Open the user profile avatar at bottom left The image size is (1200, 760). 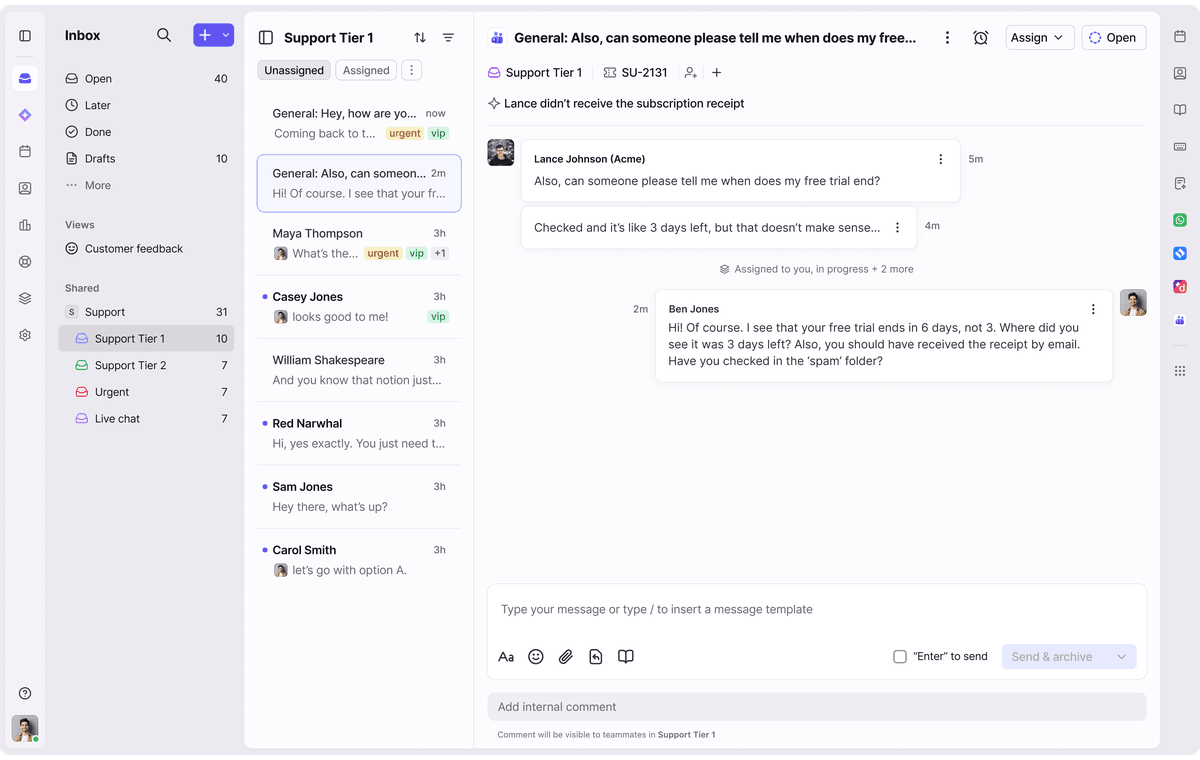[x=25, y=728]
